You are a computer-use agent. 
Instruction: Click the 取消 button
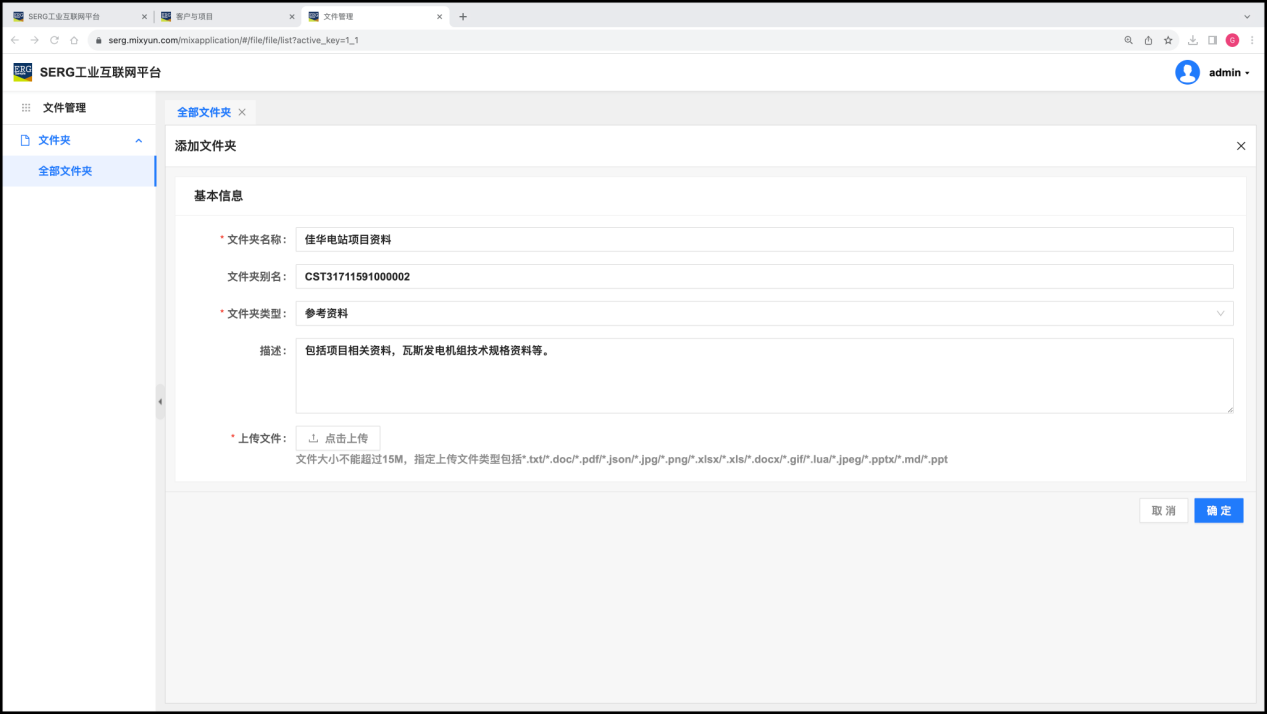click(1163, 511)
